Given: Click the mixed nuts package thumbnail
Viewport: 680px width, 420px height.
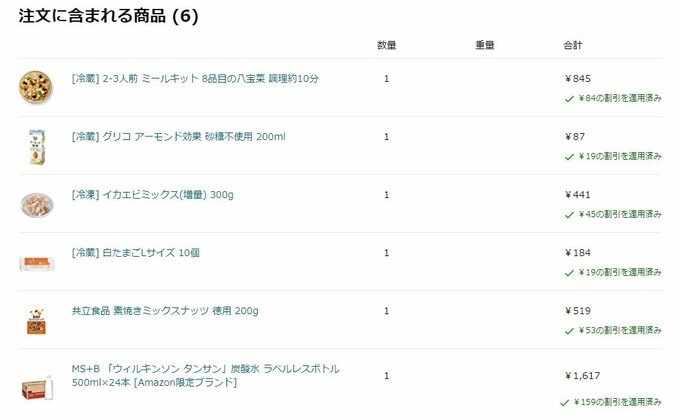Looking at the screenshot, I should [34, 319].
